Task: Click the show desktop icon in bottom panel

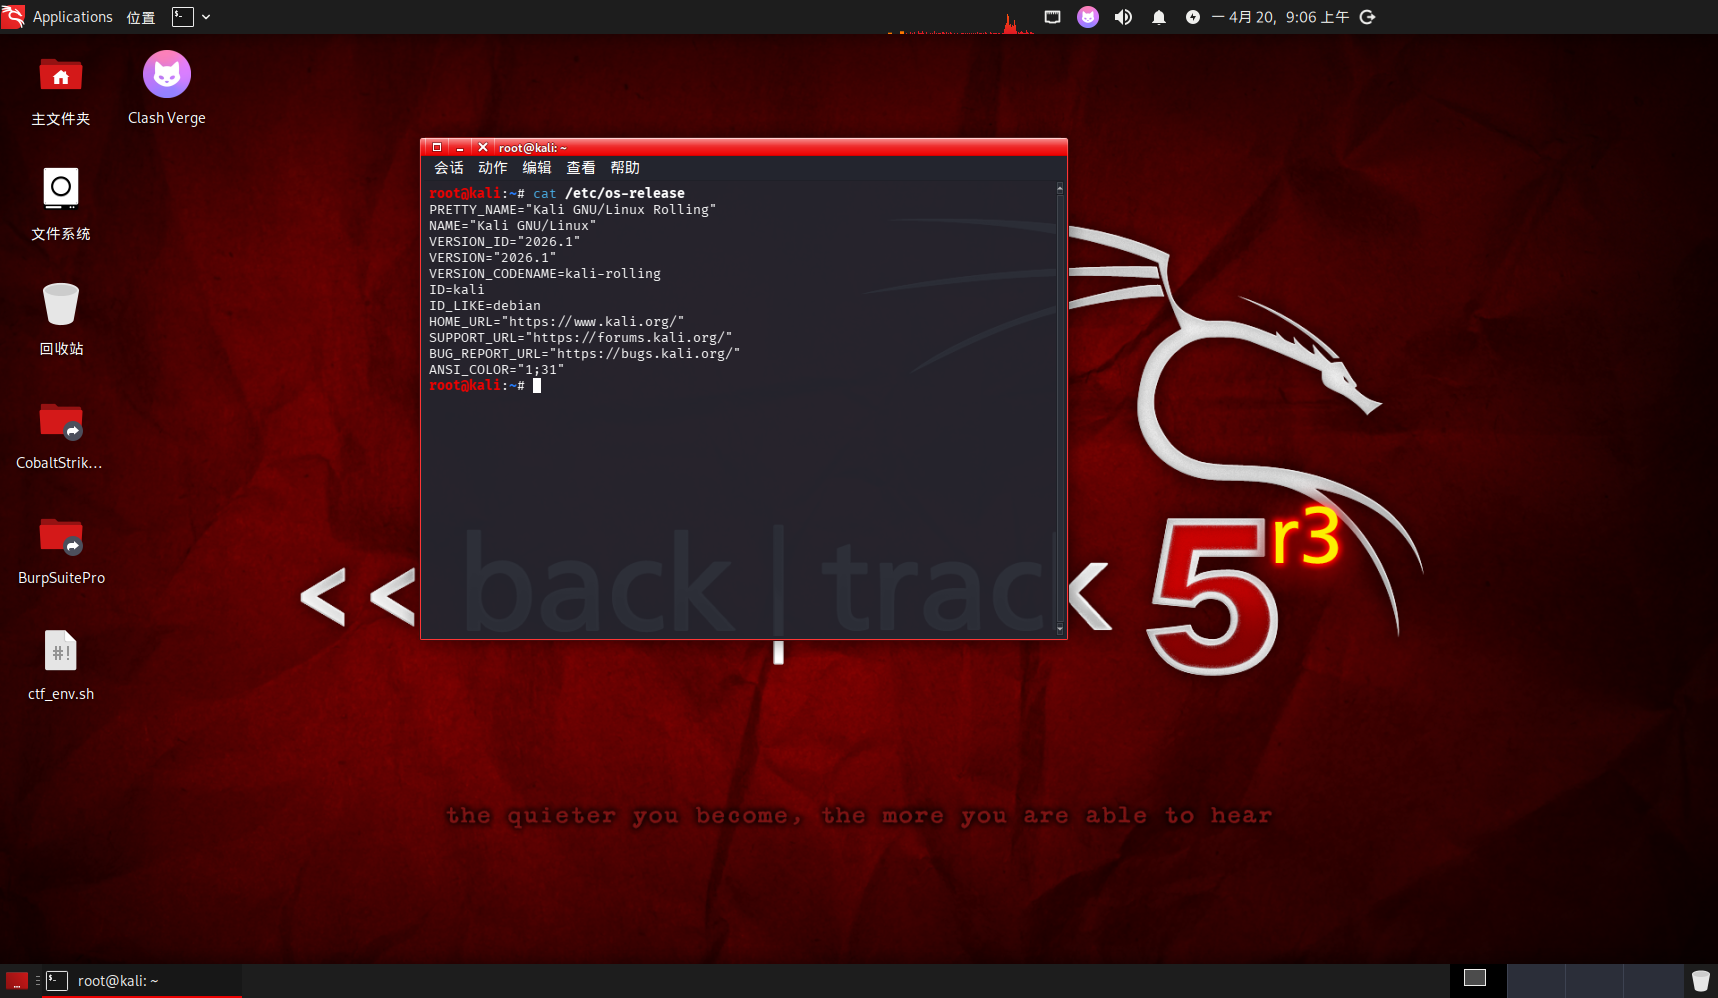Action: pos(17,981)
